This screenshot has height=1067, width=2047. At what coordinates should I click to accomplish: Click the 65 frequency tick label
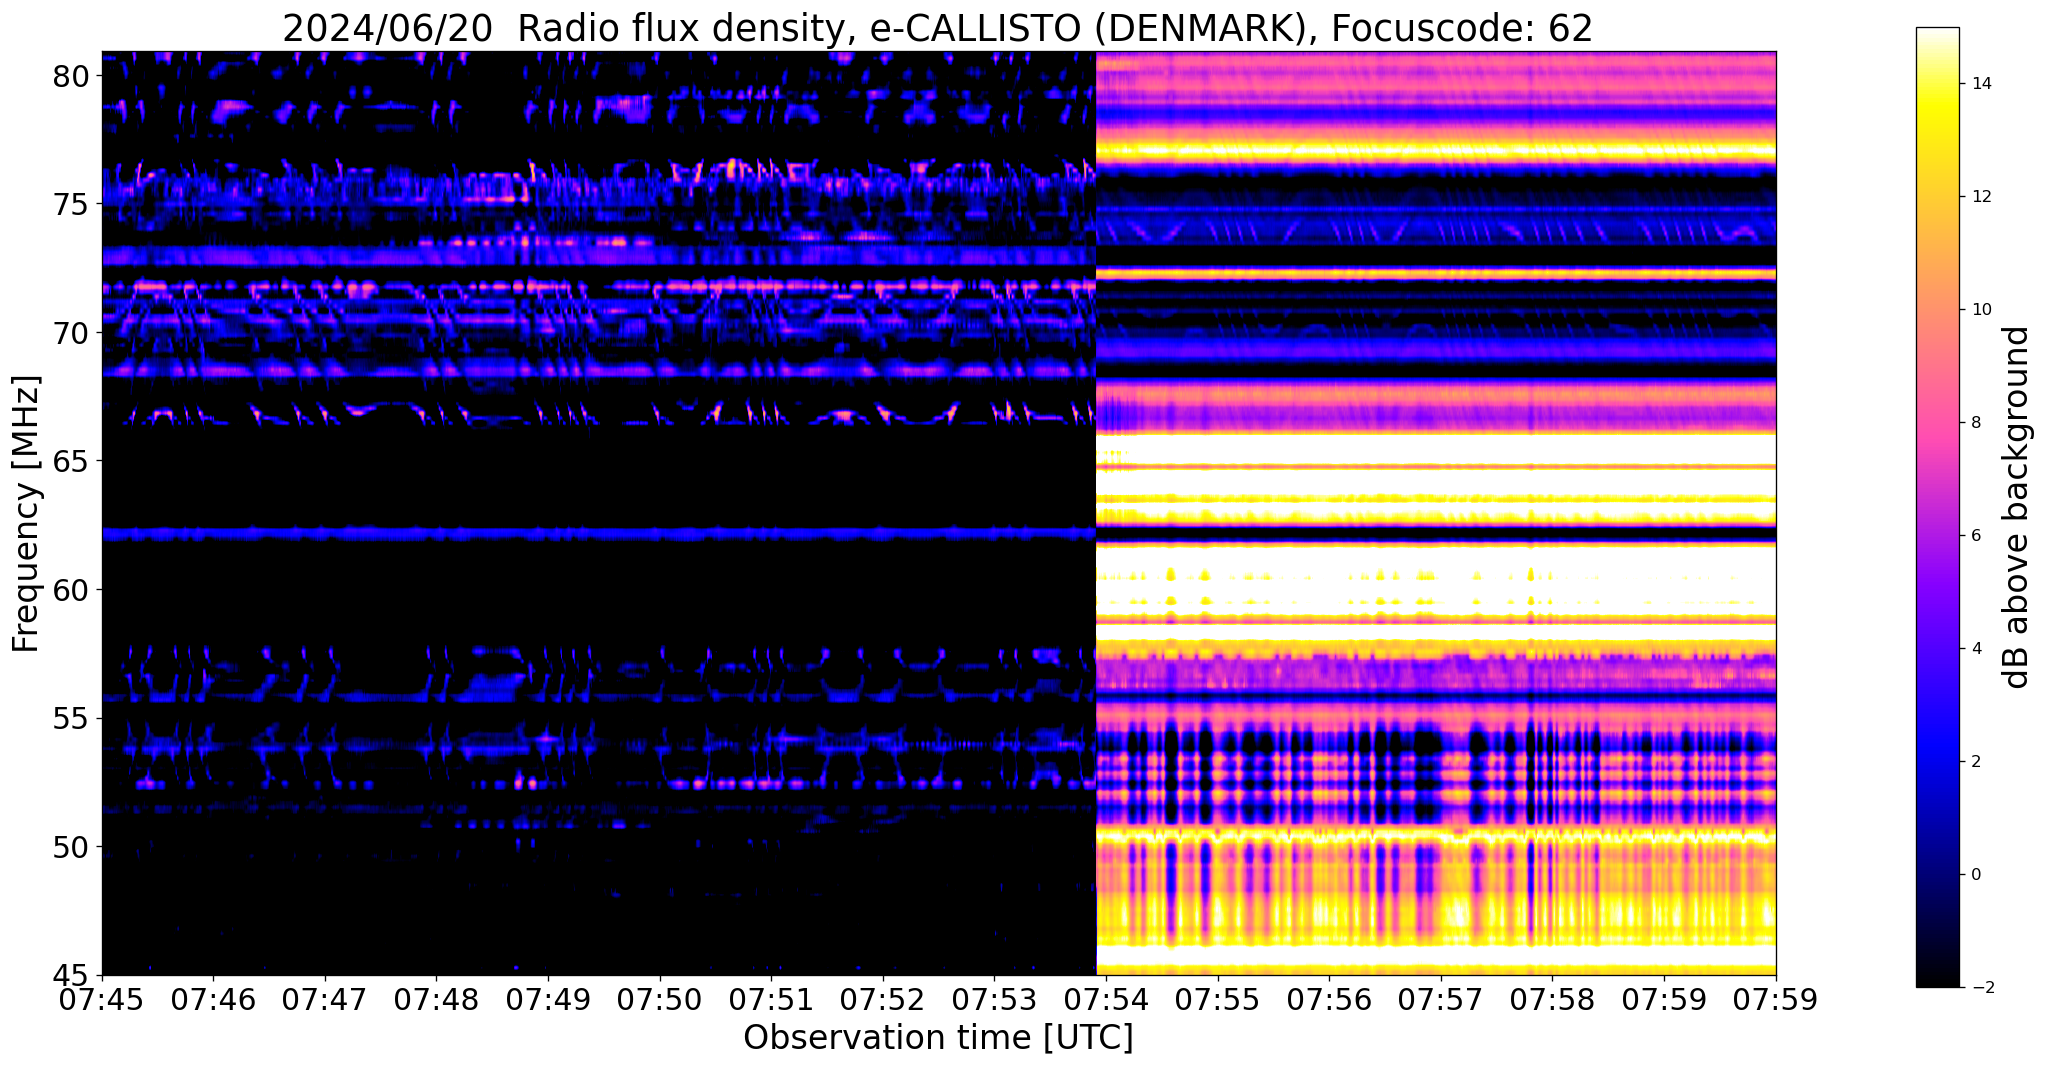[71, 461]
